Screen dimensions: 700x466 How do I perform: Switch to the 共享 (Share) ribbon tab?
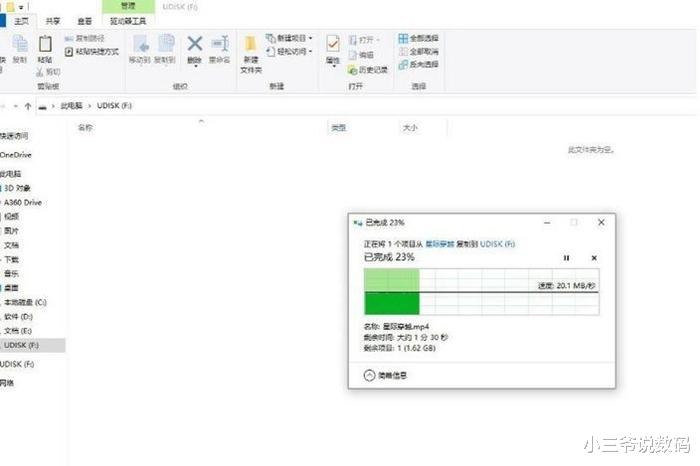tap(53, 21)
